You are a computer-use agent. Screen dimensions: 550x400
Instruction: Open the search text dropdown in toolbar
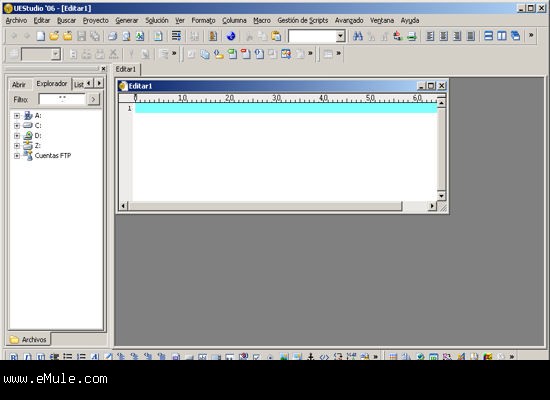click(340, 36)
